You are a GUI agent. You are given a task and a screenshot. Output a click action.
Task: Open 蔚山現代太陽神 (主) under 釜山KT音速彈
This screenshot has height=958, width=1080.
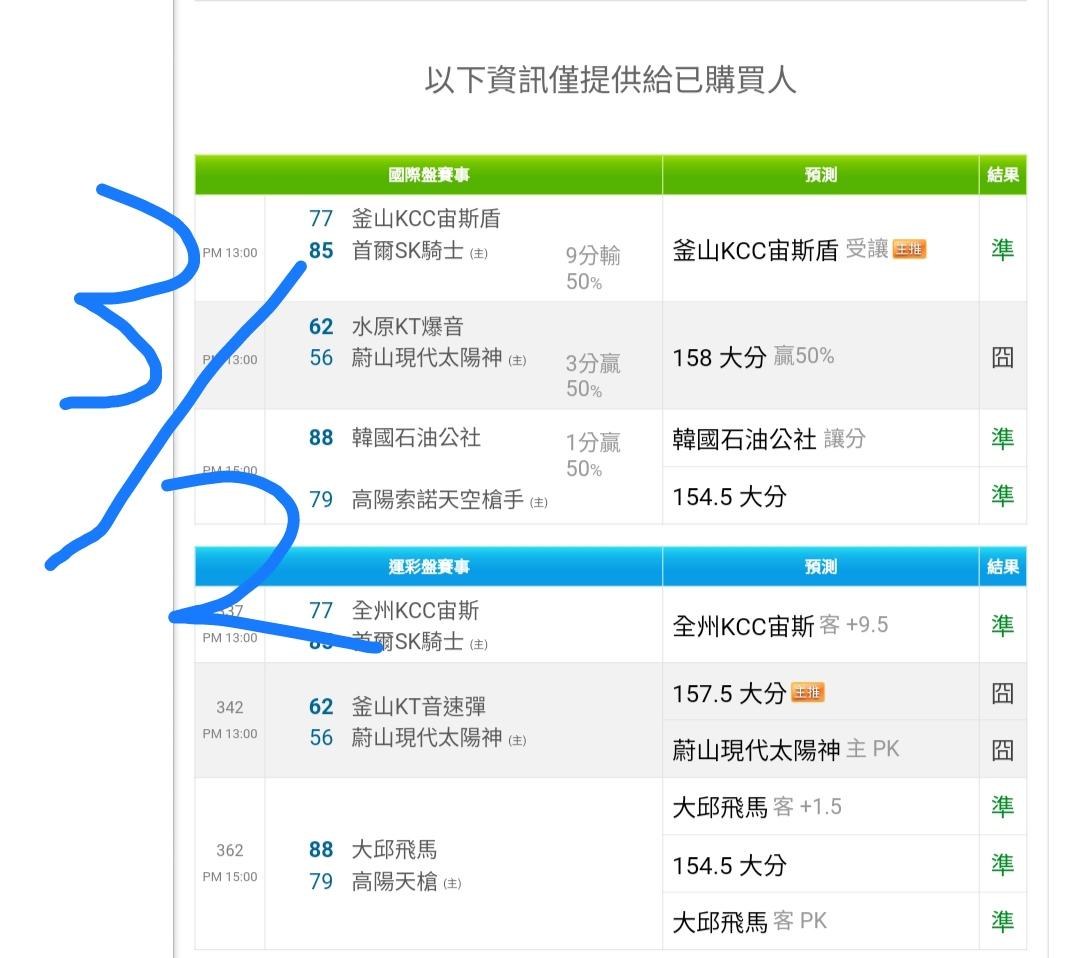[x=439, y=738]
